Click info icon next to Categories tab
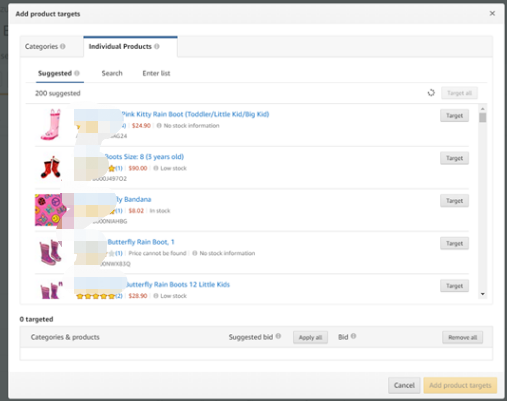The image size is (507, 401). [x=63, y=46]
